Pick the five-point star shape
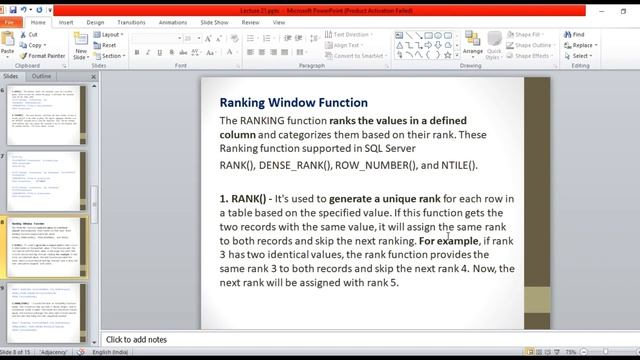Image resolution: width=640 pixels, height=360 pixels. click(x=448, y=55)
